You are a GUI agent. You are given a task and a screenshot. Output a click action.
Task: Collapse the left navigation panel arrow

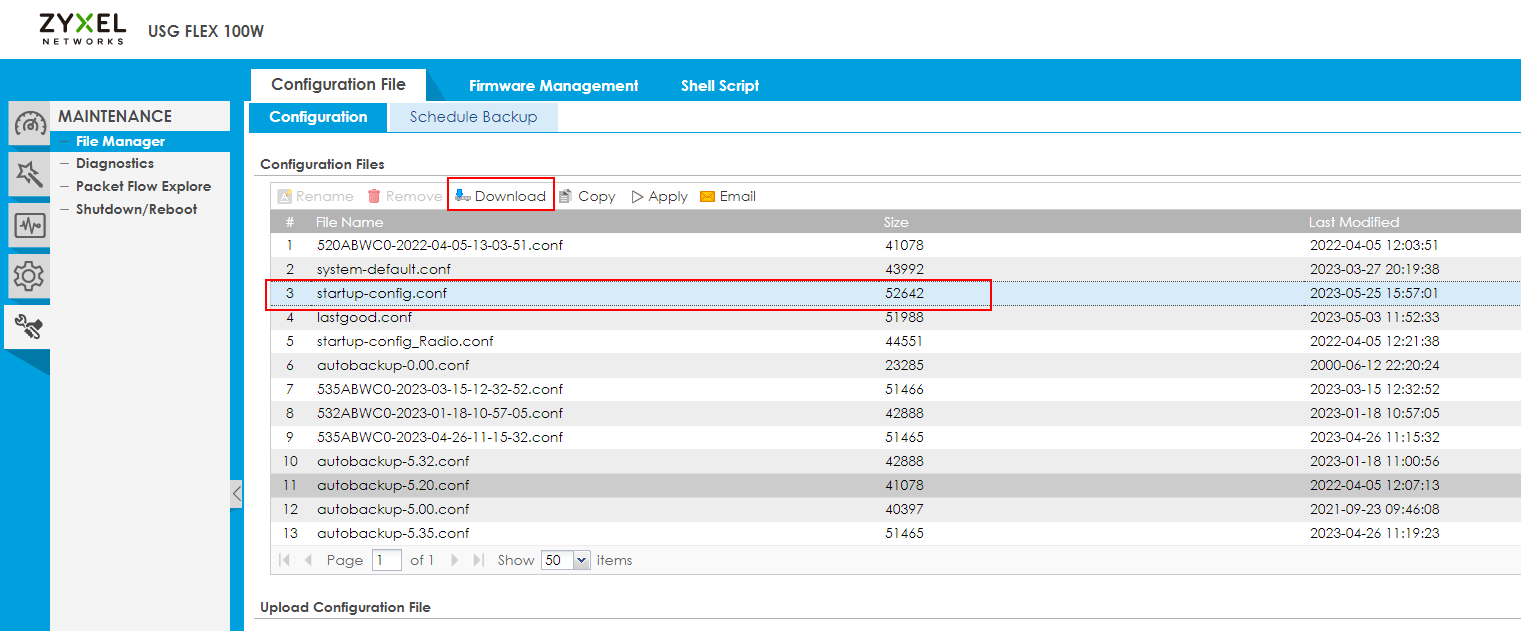click(x=236, y=493)
